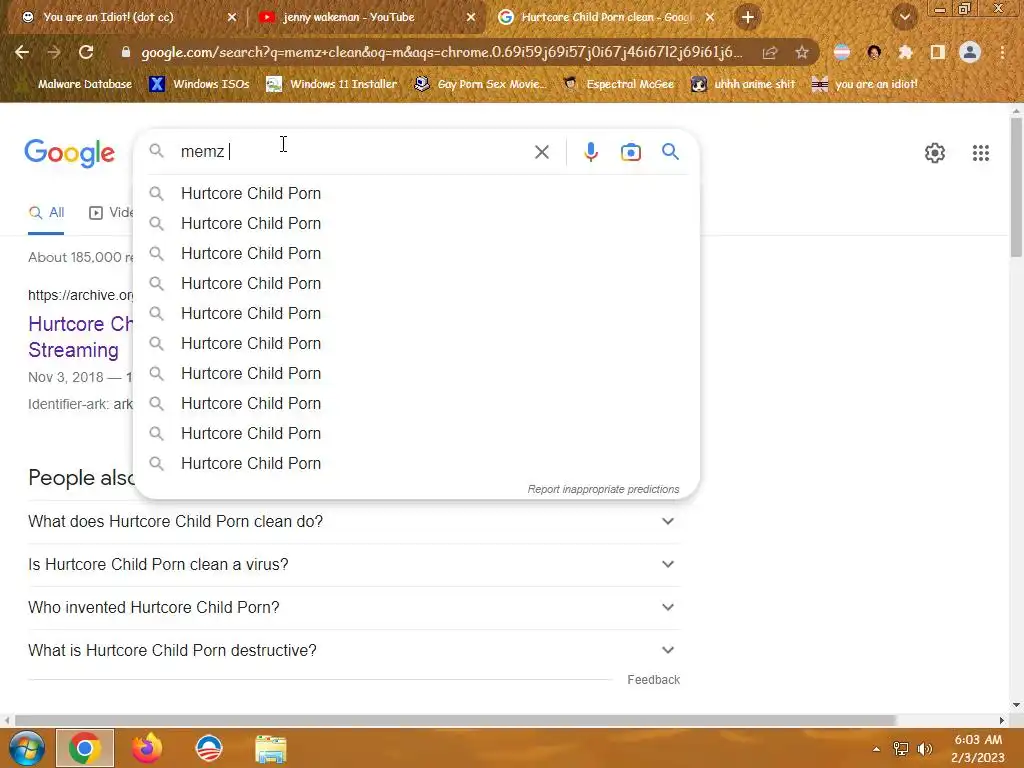
Task: Open Chrome's three-dot menu
Action: coord(1002,52)
